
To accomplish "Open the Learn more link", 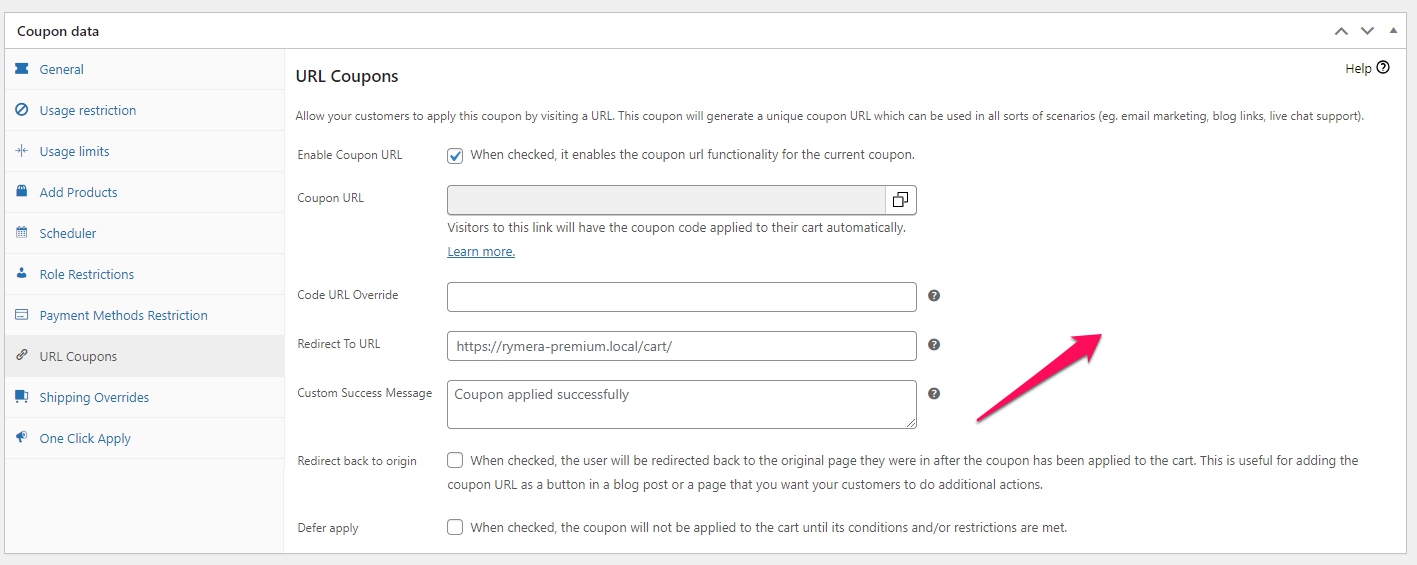I will 481,252.
